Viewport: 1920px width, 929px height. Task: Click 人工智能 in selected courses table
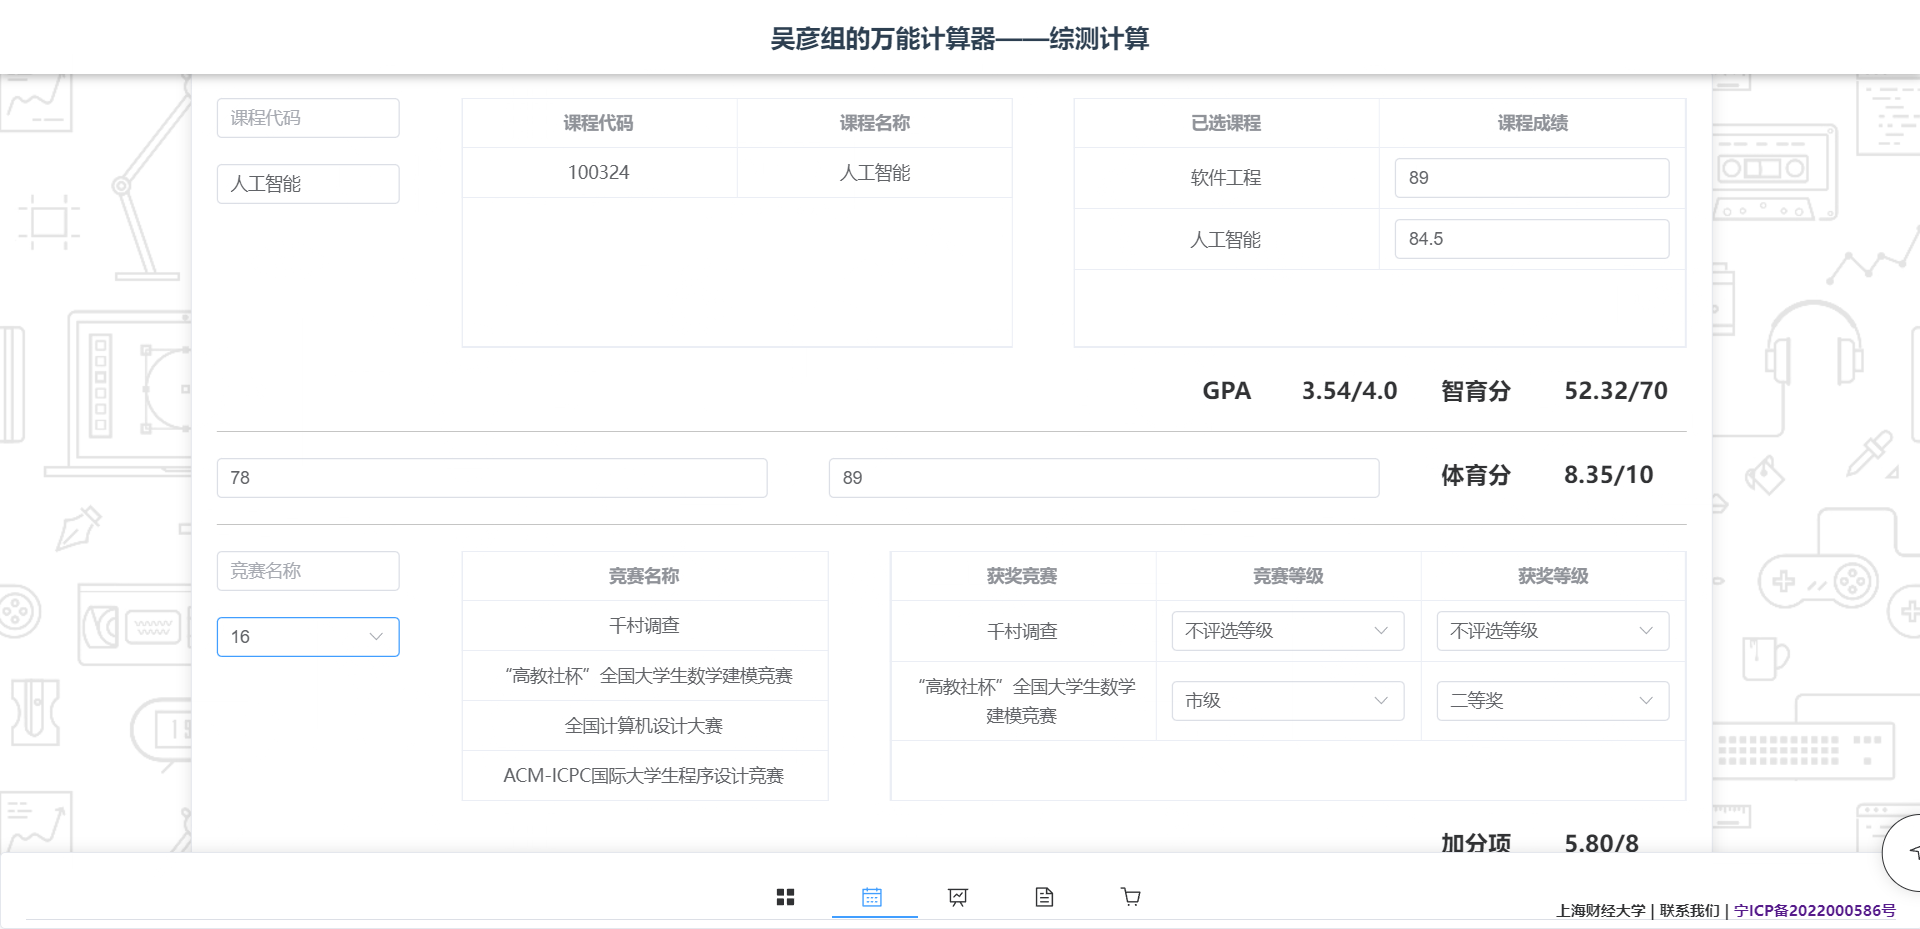click(1226, 239)
